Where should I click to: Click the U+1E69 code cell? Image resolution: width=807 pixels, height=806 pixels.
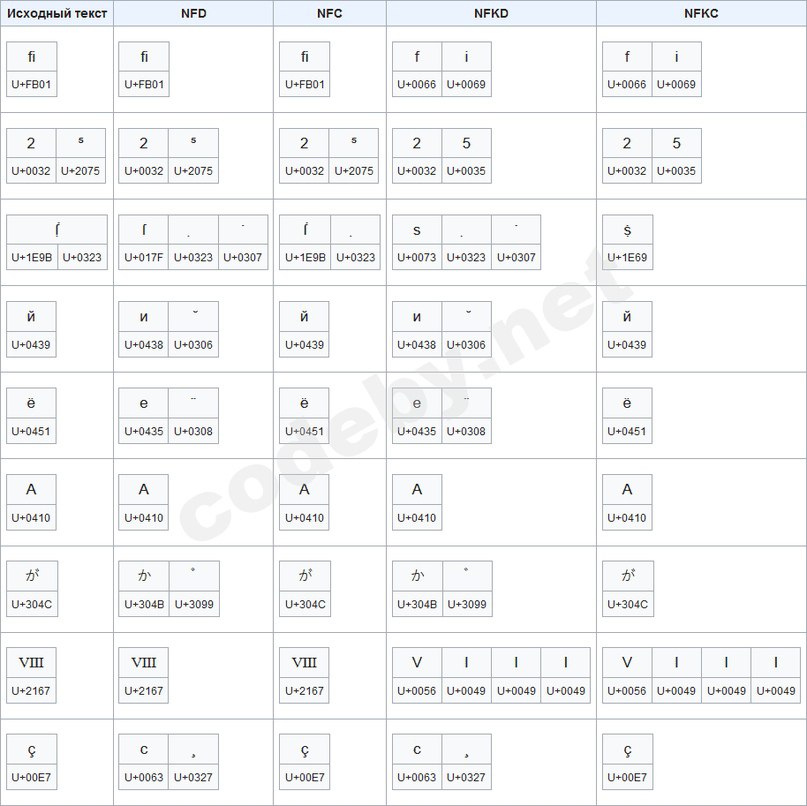click(x=627, y=257)
